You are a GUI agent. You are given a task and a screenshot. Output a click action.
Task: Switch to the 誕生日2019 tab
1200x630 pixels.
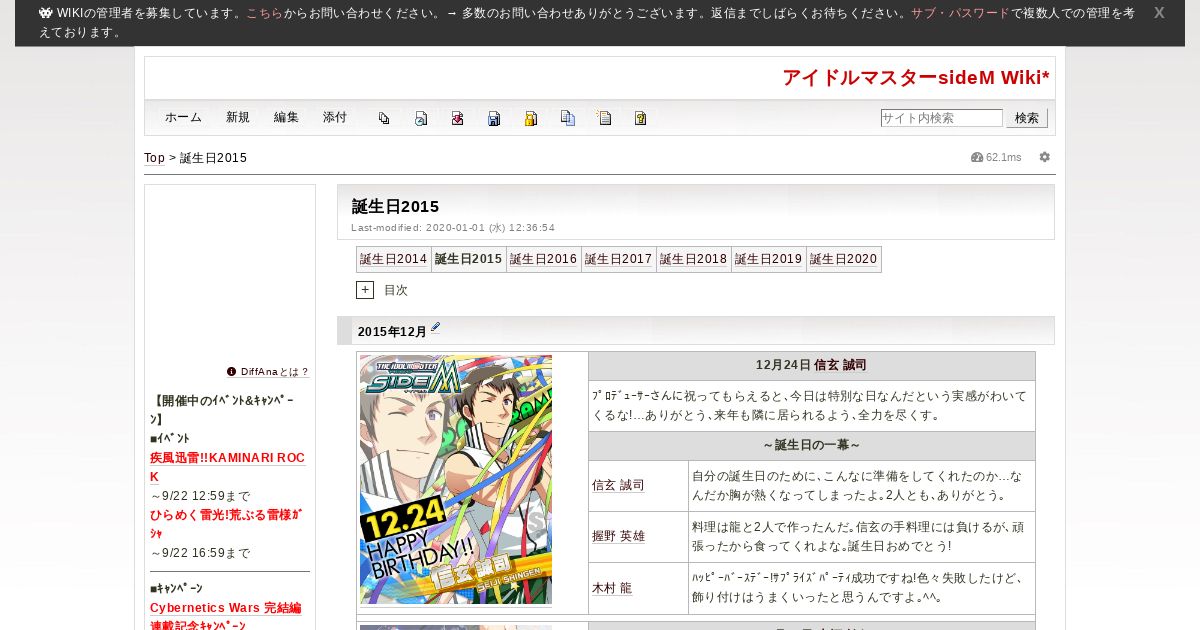point(769,259)
